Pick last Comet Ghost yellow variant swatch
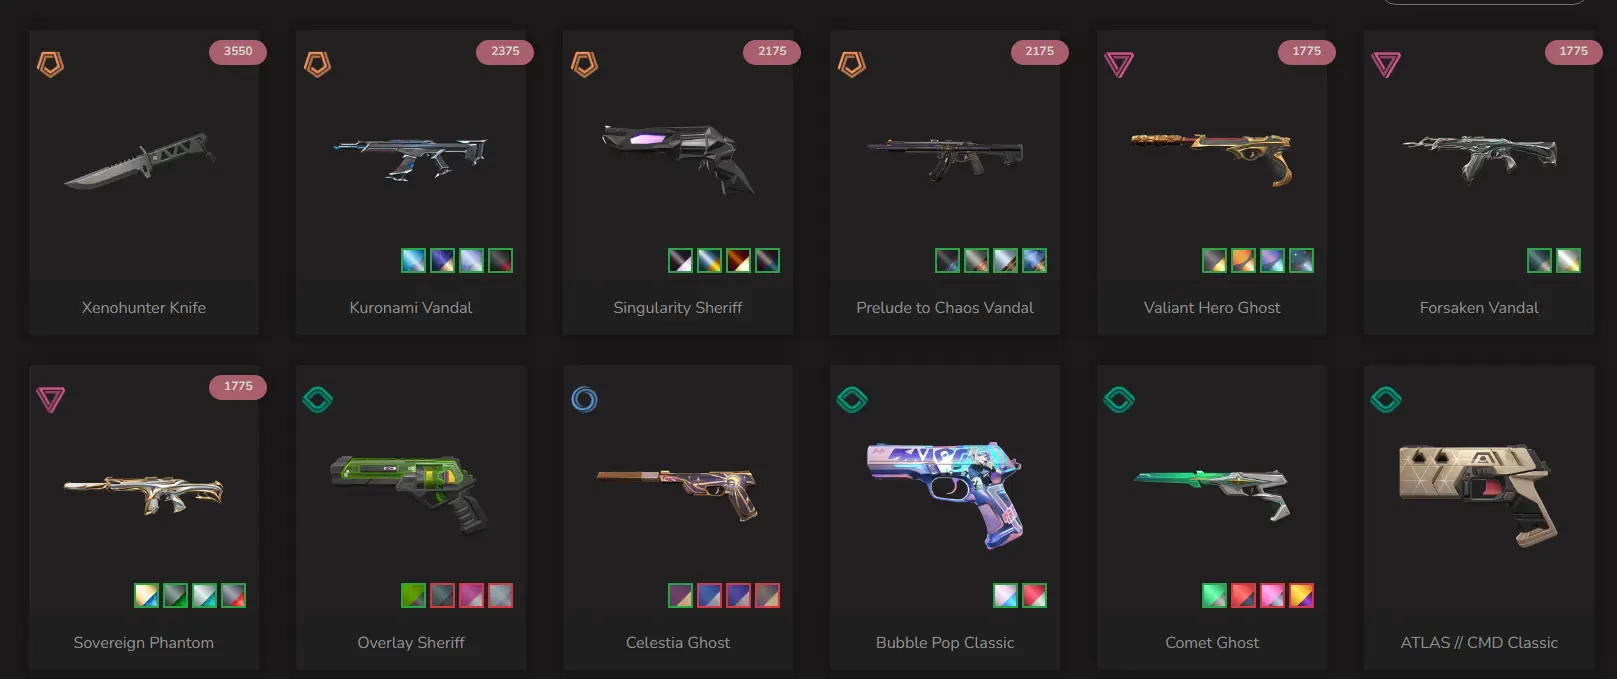 tap(1301, 596)
